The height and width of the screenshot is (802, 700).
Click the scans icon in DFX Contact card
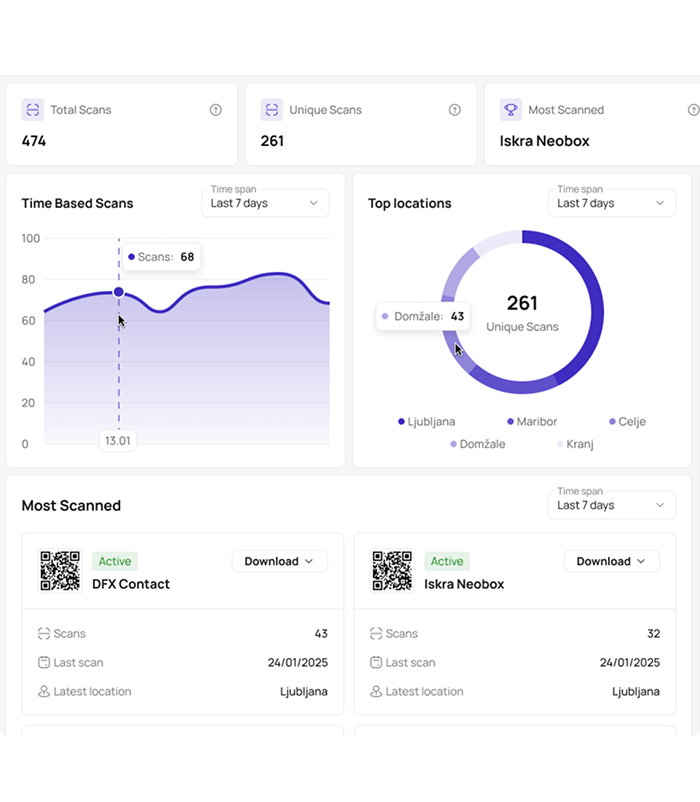(x=44, y=633)
